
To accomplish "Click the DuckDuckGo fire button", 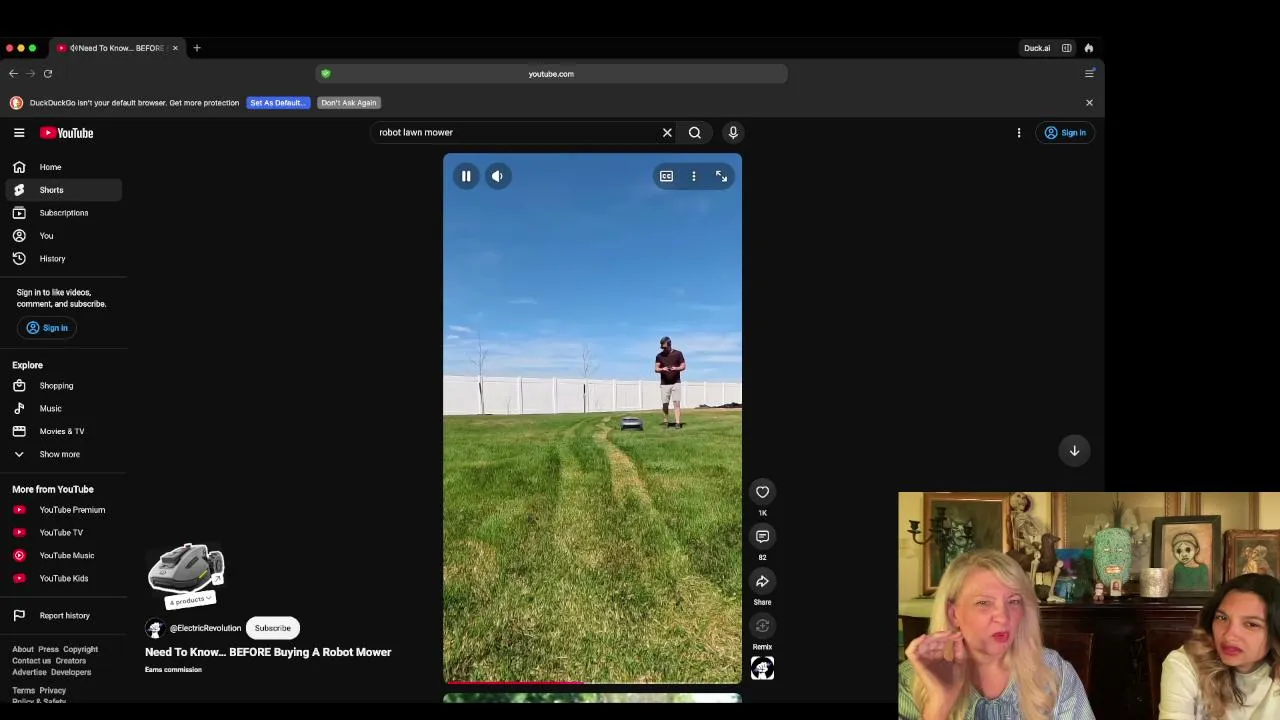I will coord(1089,48).
